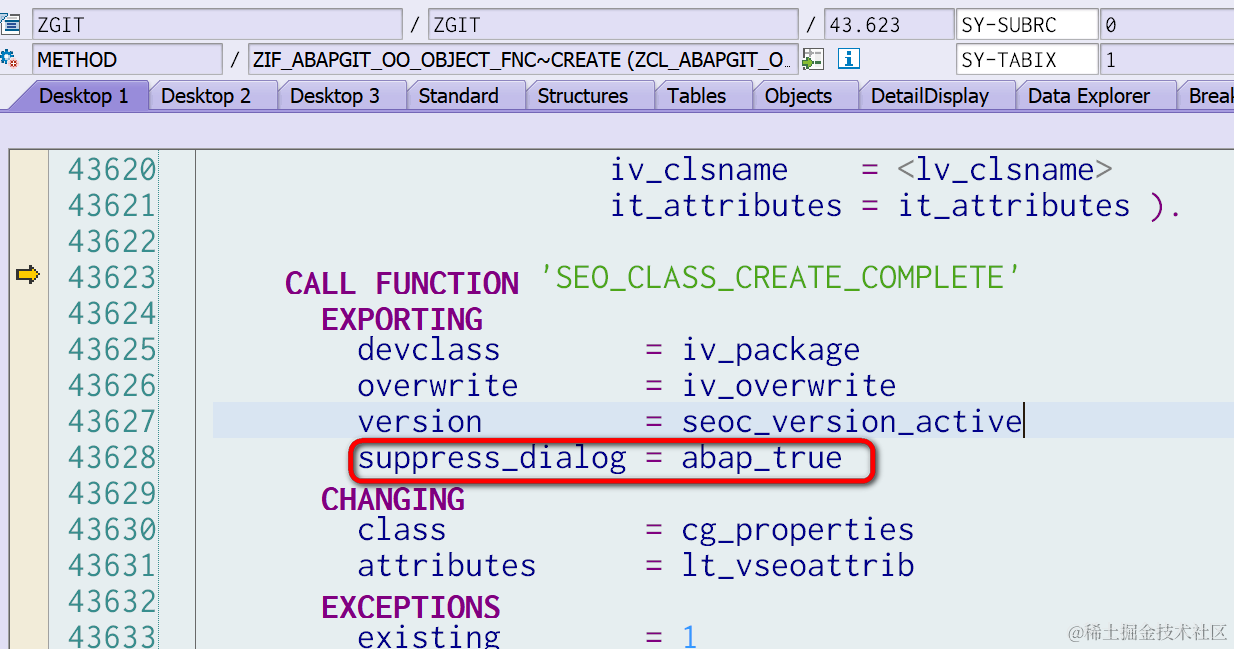Click the attributes parameter under CHANGING
This screenshot has height=649, width=1234.
click(x=447, y=565)
